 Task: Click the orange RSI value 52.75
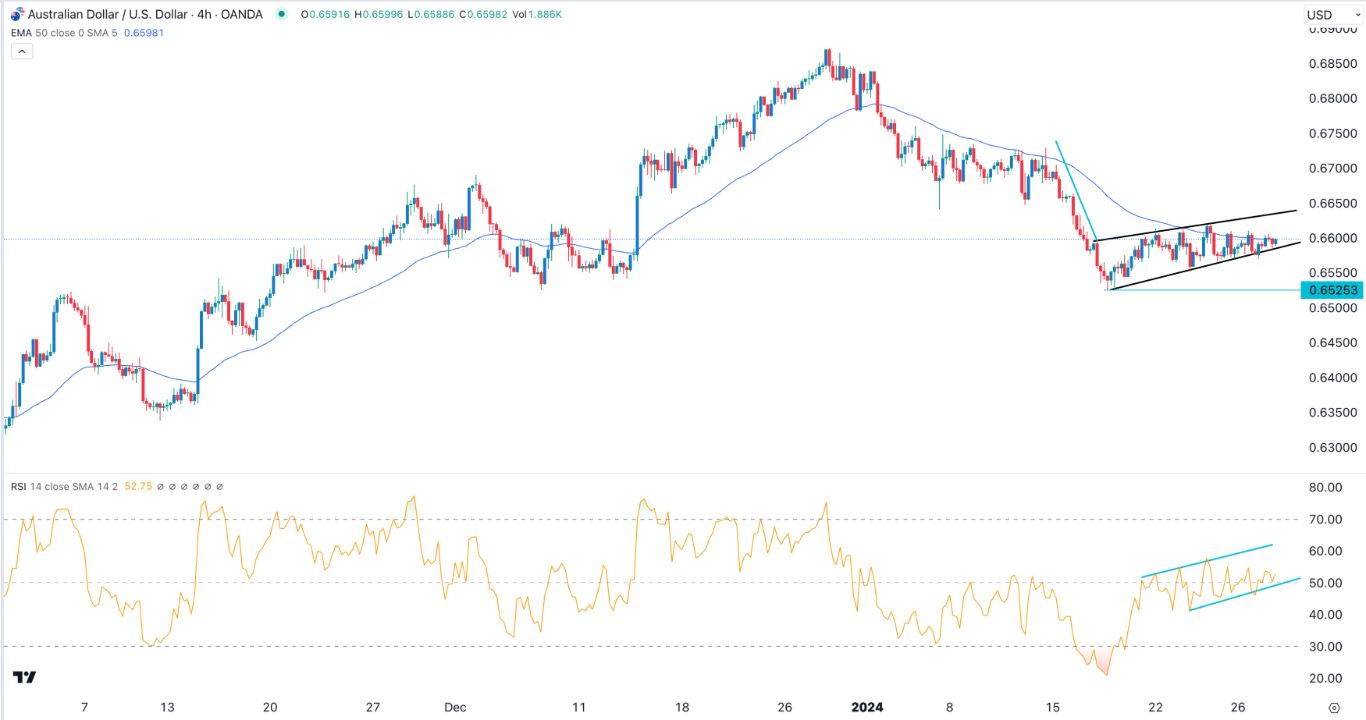coord(138,487)
